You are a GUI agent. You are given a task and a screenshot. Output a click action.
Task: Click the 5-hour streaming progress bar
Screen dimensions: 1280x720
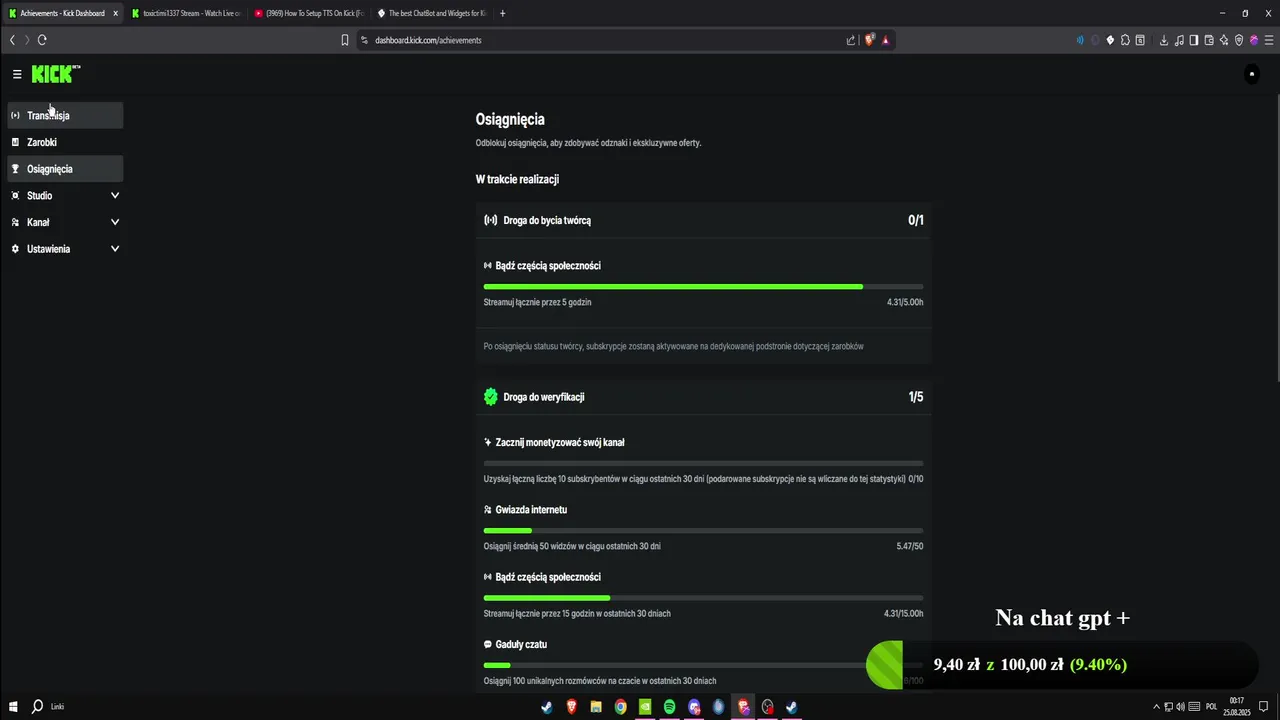(703, 287)
